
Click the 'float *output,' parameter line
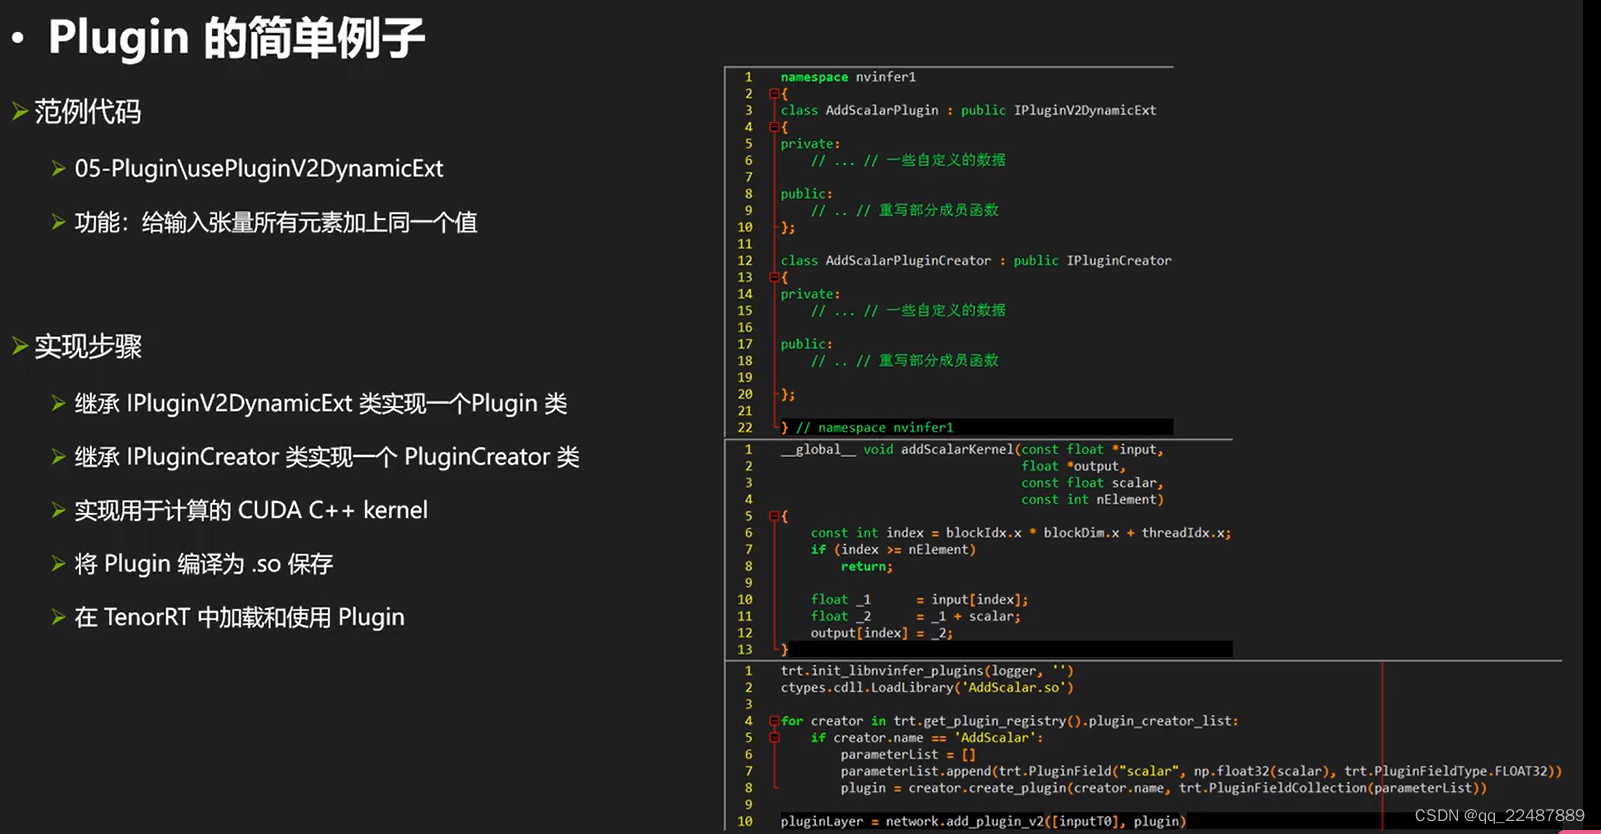click(x=1073, y=466)
